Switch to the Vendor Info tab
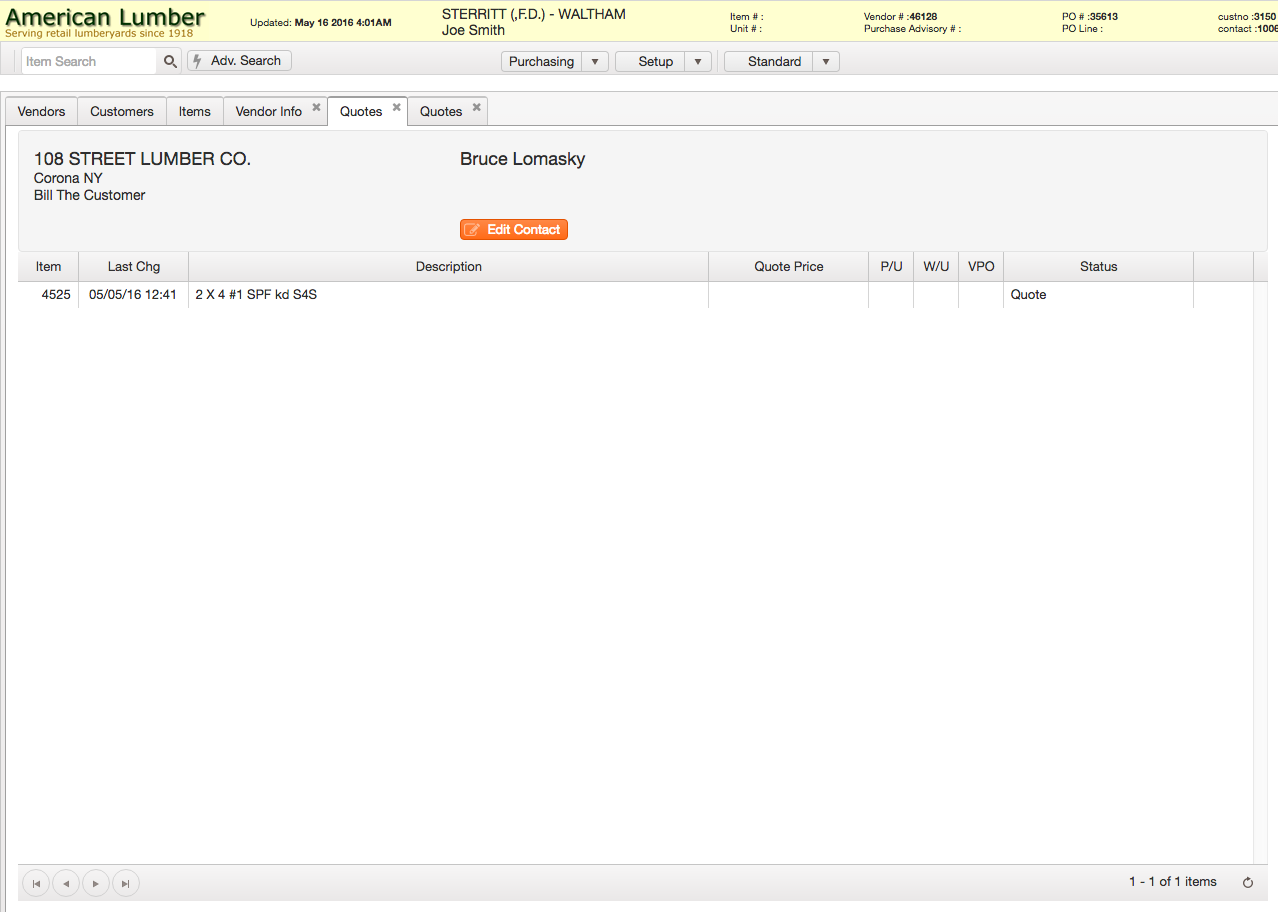This screenshot has height=912, width=1278. point(268,111)
